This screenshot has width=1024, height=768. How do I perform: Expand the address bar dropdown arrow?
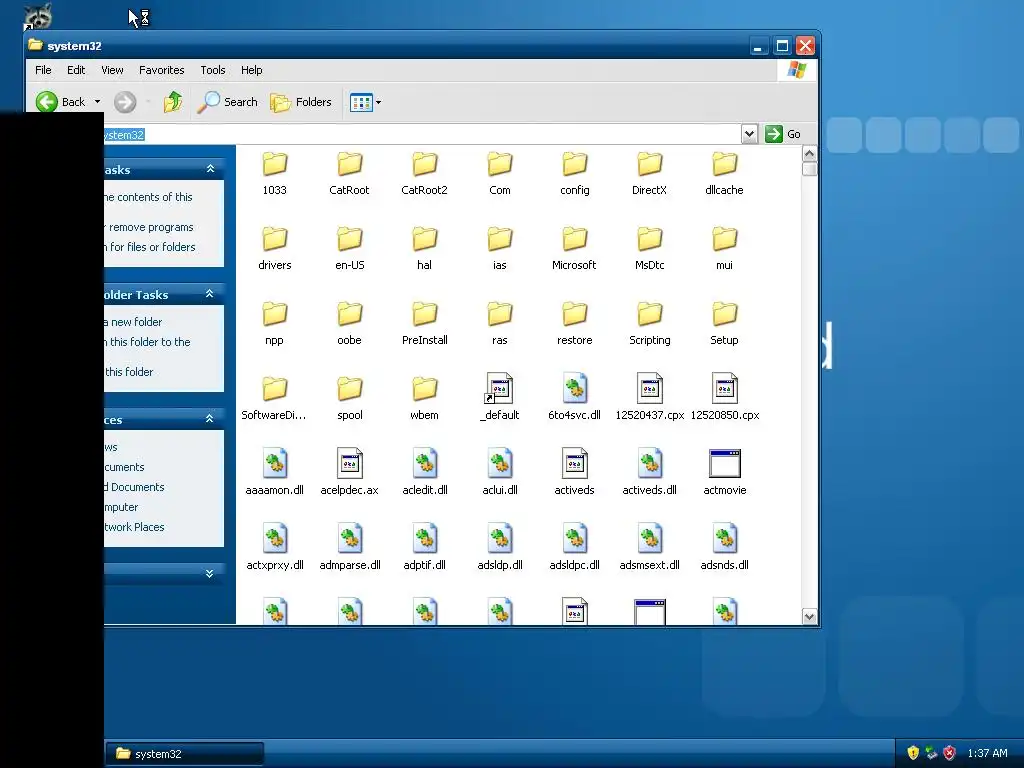point(750,134)
